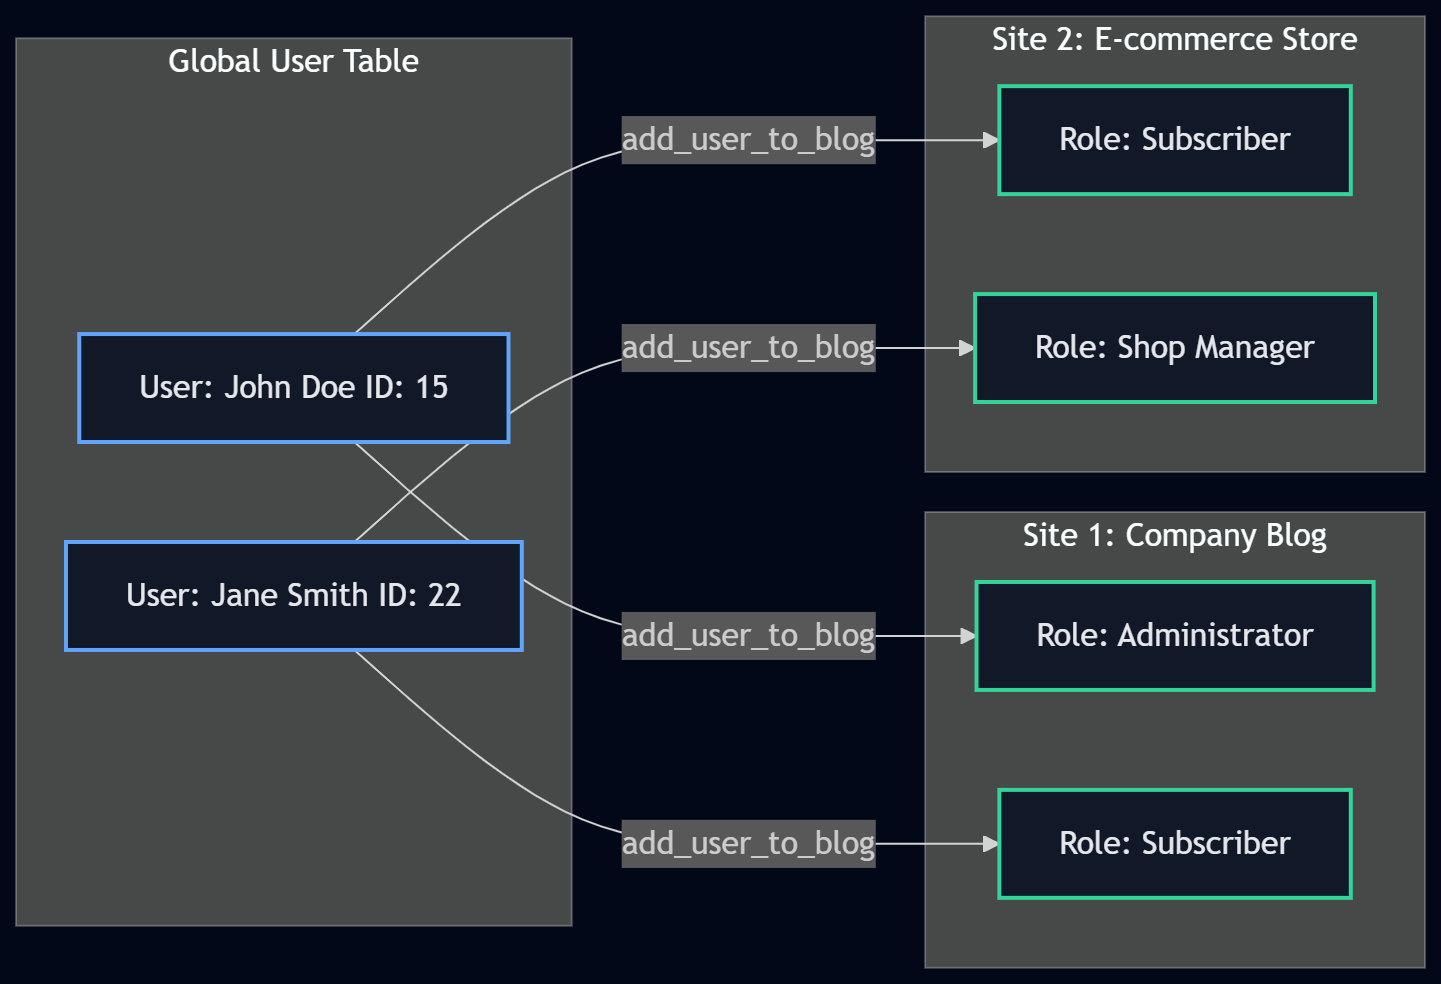Image resolution: width=1441 pixels, height=984 pixels.
Task: Click the Site 2: E-commerce Store title text
Action: 1174,39
